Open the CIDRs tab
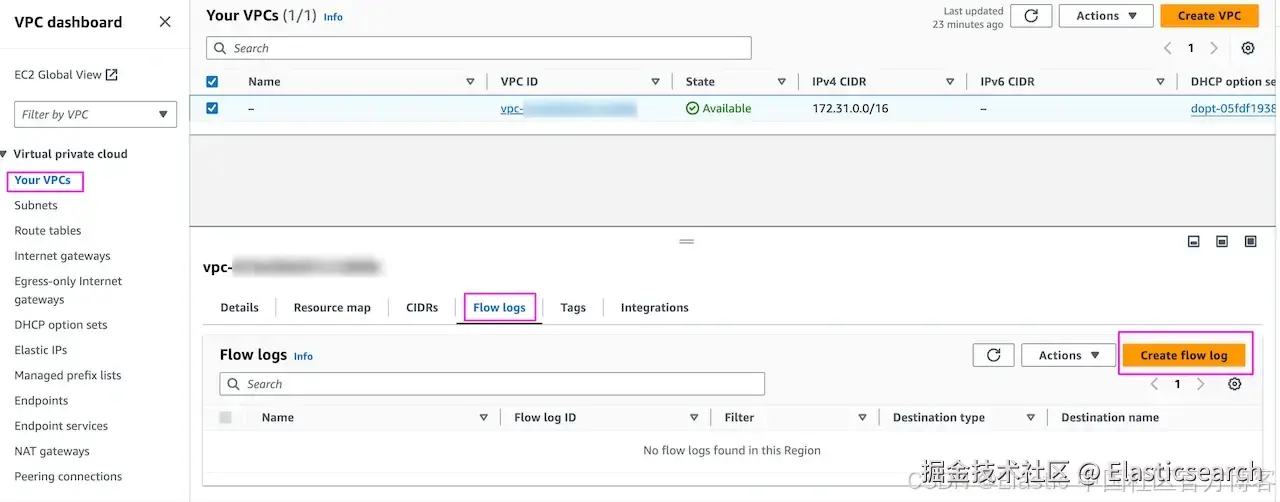Screen dimensions: 1280x502 tap(422, 308)
